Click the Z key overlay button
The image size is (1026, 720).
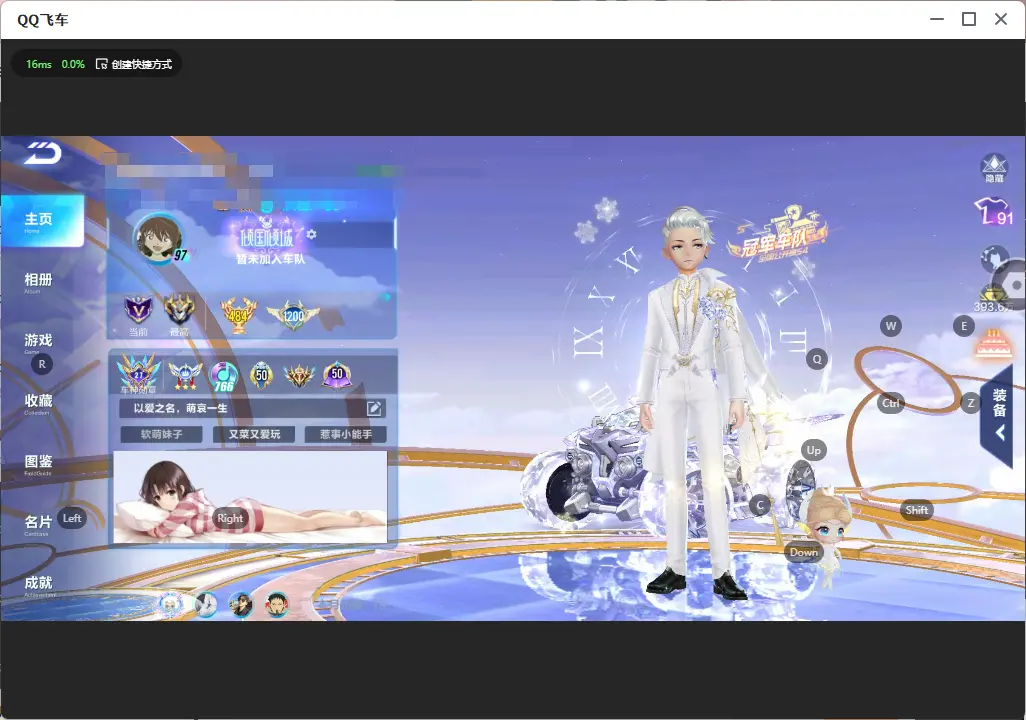[970, 403]
